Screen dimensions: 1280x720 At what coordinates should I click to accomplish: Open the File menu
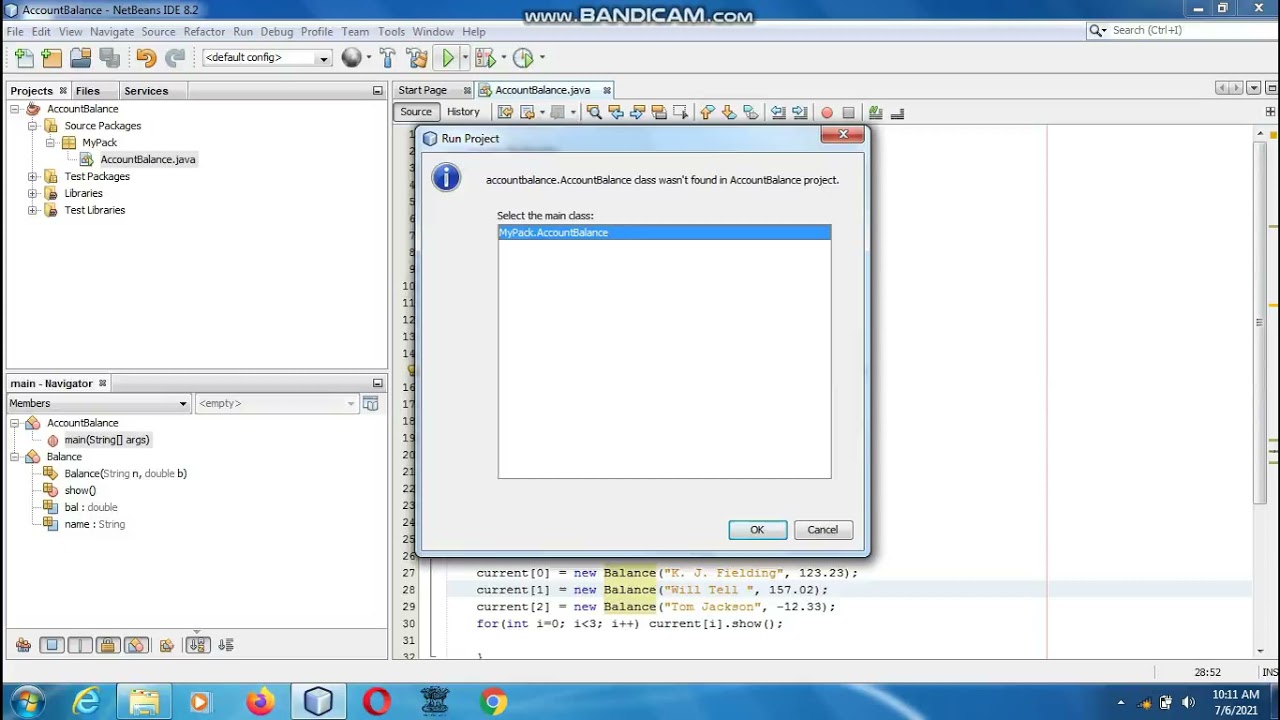click(15, 31)
